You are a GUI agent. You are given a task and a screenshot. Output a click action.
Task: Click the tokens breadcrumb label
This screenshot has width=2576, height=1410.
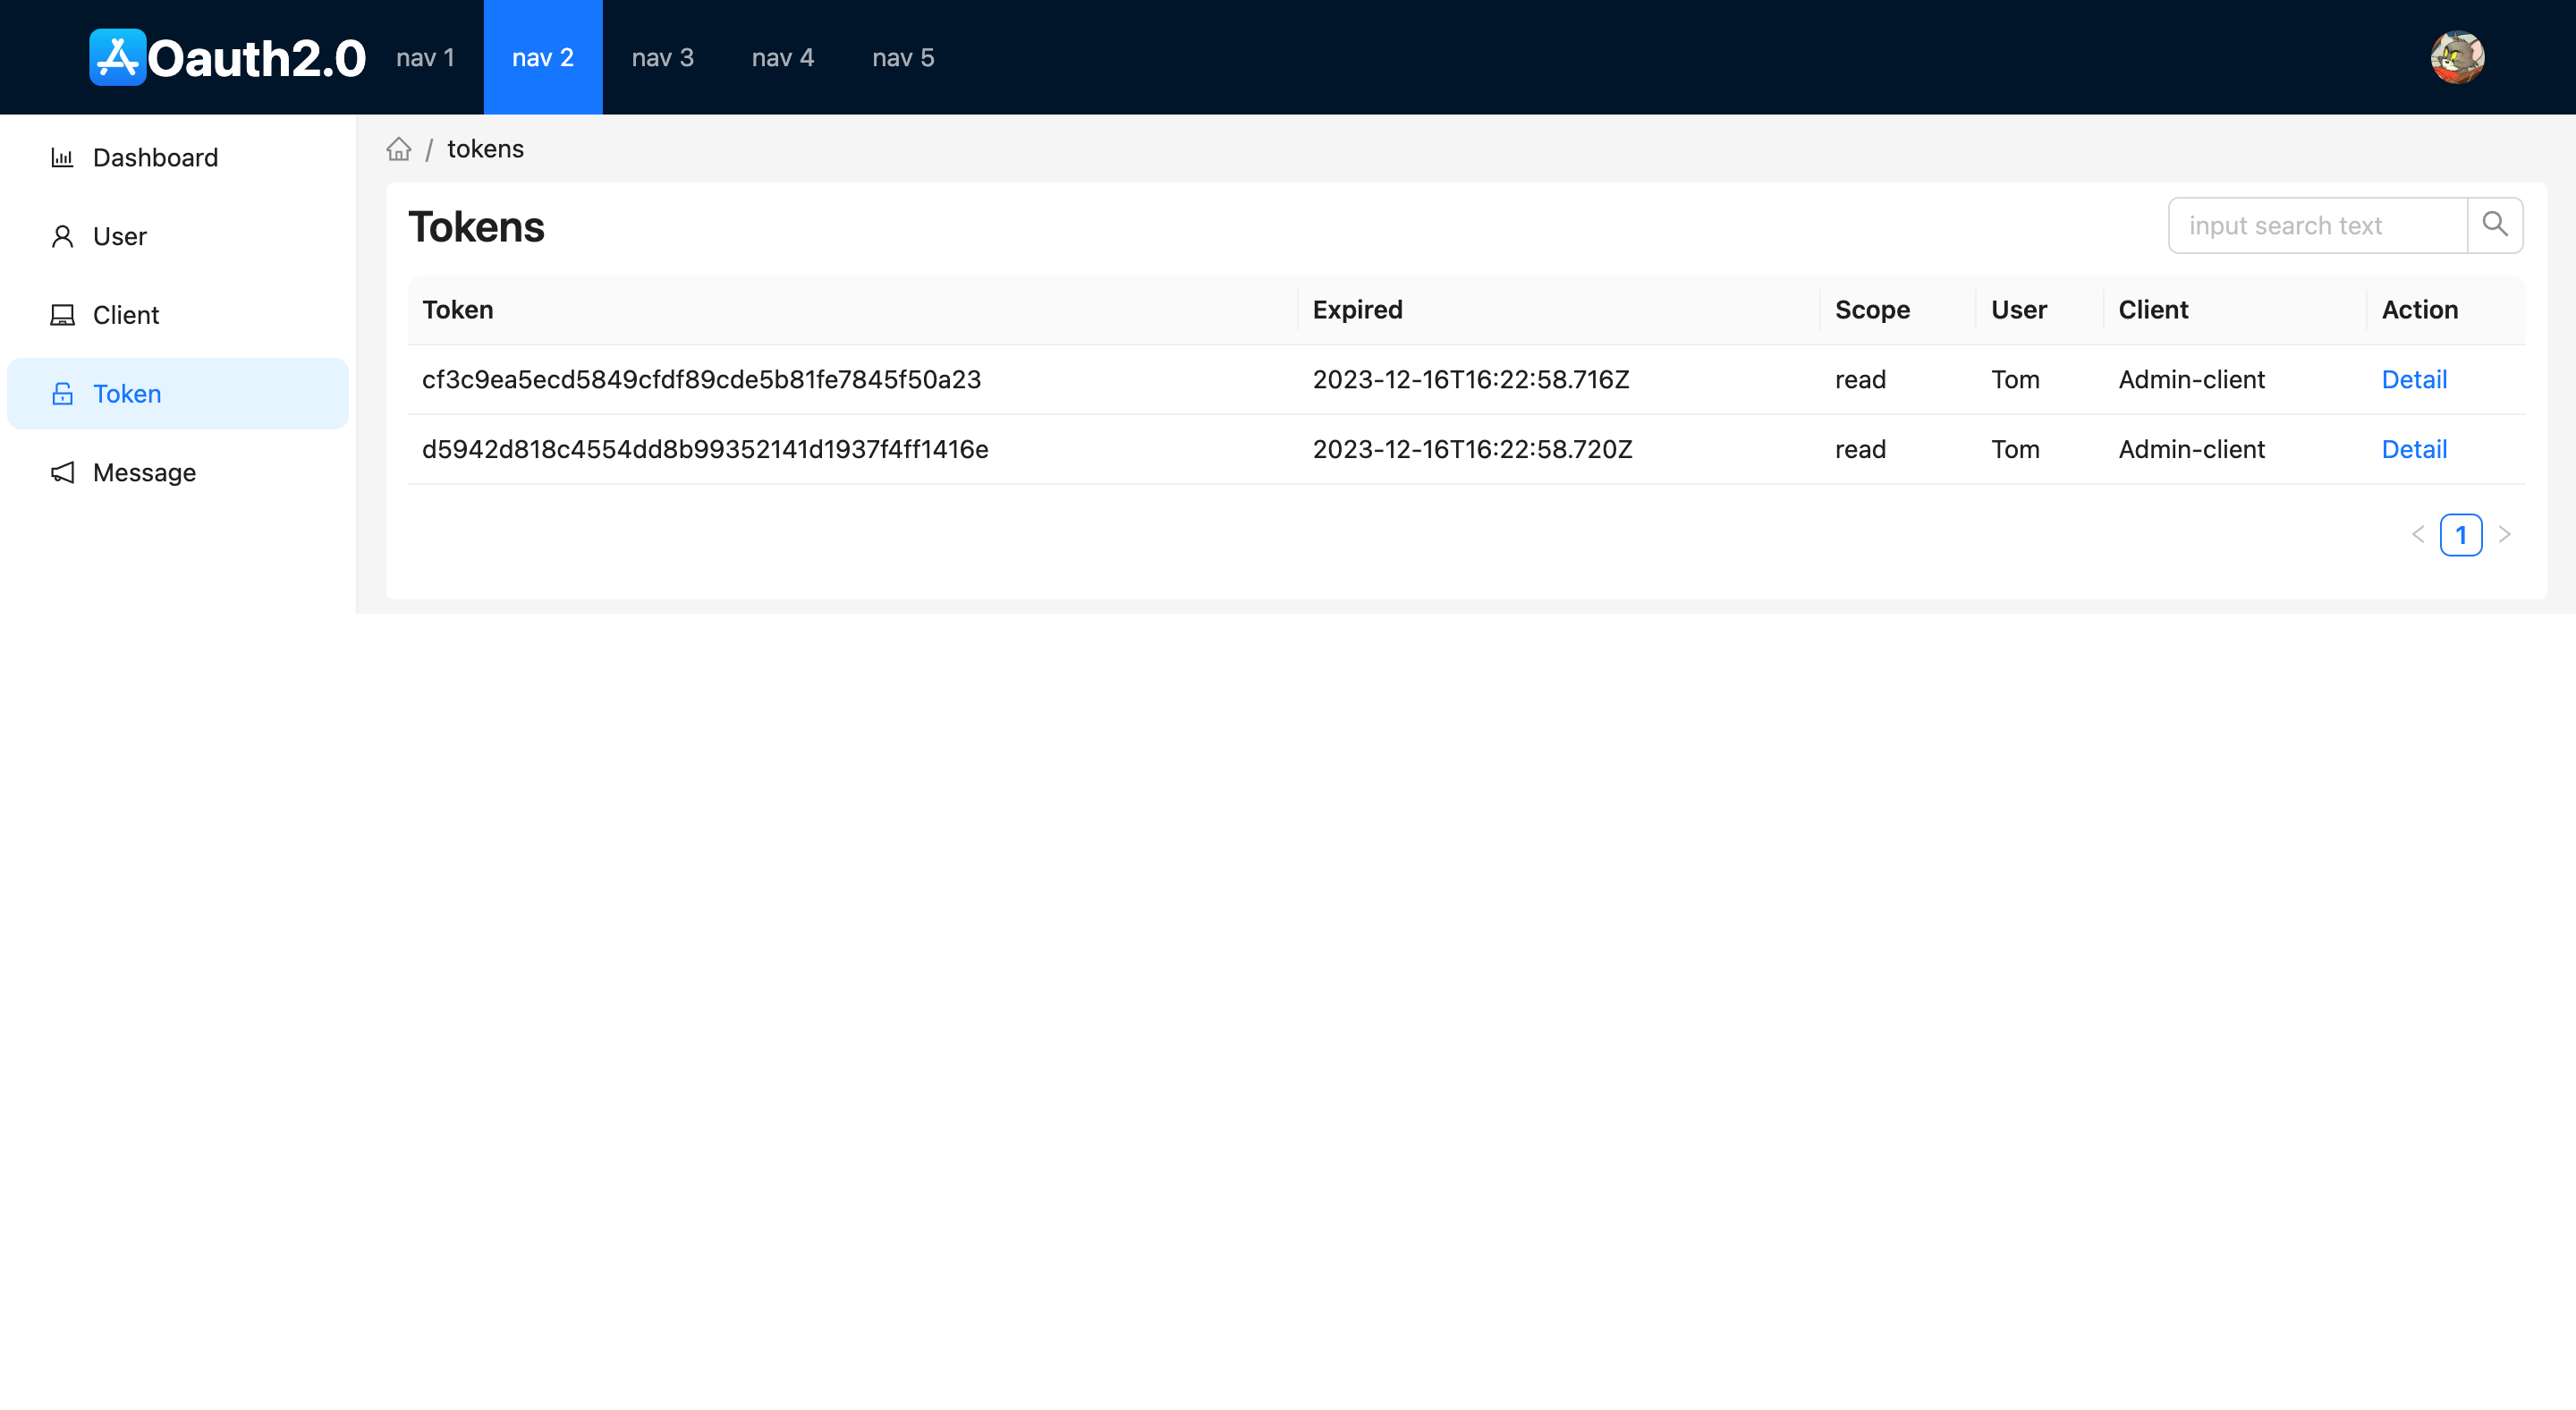tap(483, 148)
